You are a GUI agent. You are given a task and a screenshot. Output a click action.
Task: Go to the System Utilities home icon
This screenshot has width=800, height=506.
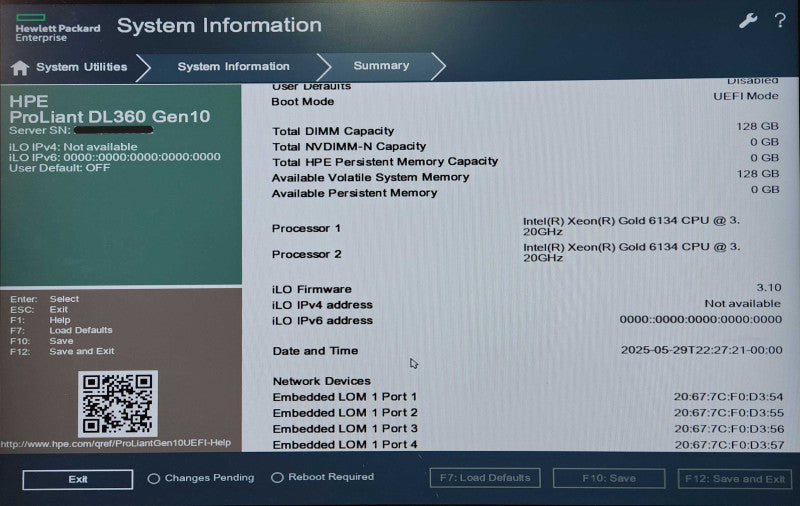click(20, 68)
